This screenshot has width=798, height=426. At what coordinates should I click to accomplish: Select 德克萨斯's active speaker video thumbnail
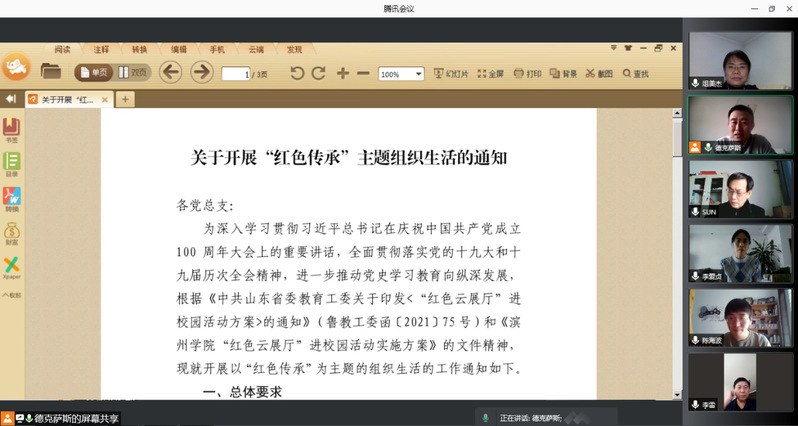click(x=740, y=125)
